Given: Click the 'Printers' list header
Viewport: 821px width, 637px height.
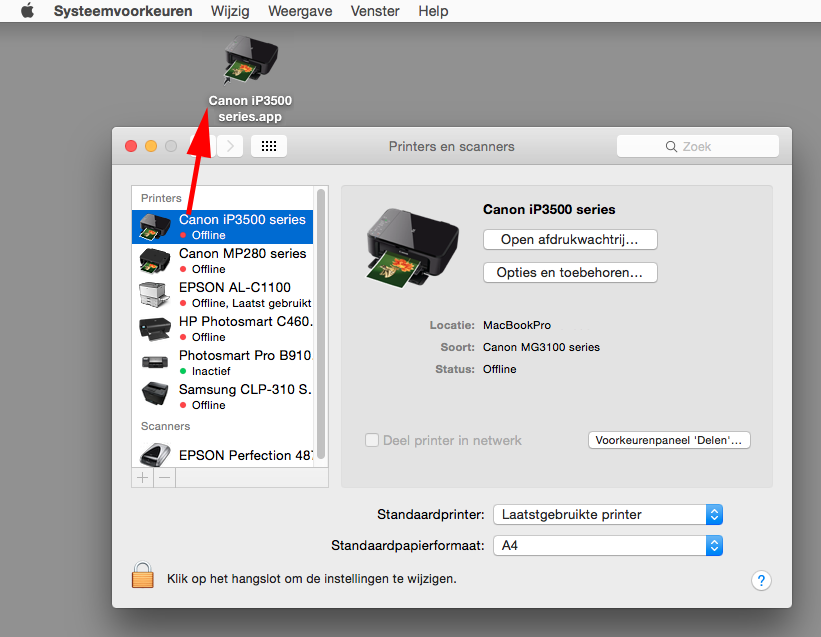Looking at the screenshot, I should 161,198.
